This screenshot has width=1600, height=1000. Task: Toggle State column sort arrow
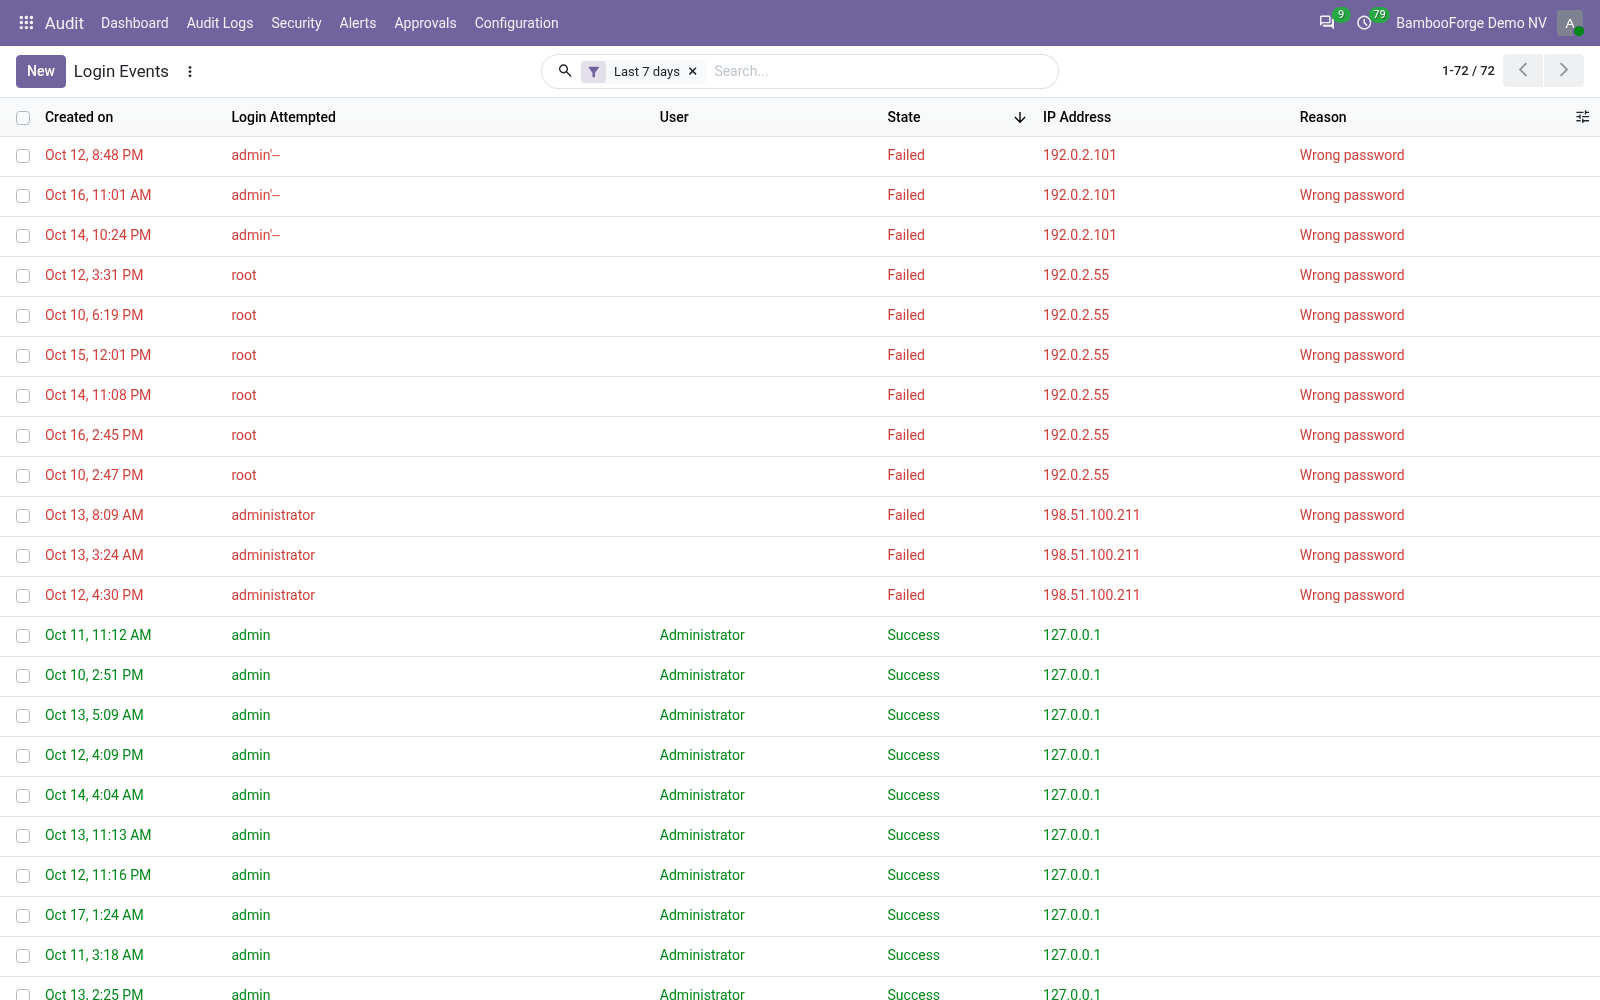click(1020, 117)
